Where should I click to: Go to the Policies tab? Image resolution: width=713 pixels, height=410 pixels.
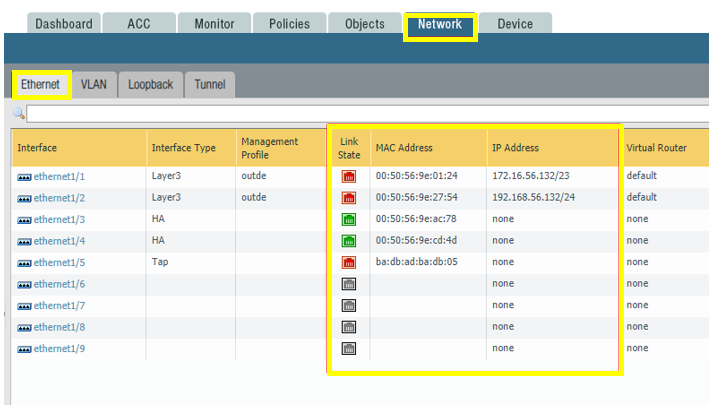click(289, 24)
